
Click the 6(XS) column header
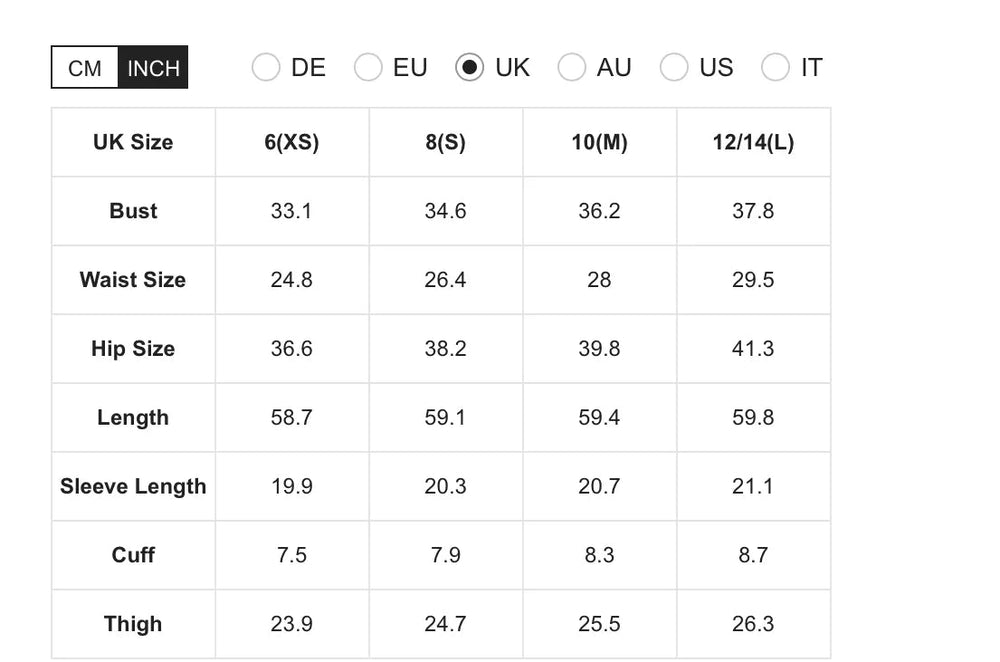[292, 142]
